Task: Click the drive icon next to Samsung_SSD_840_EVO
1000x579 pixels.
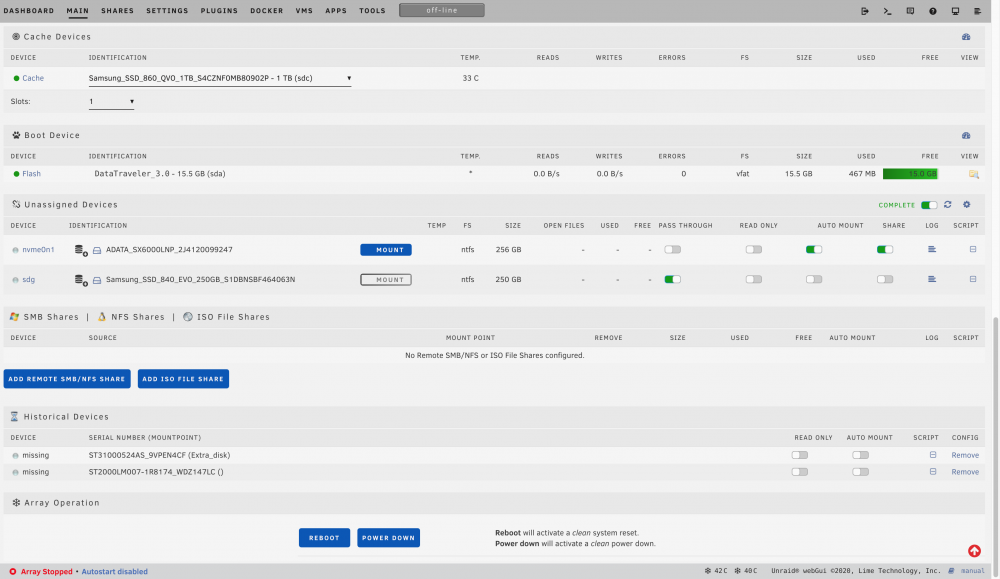Action: pyautogui.click(x=97, y=280)
